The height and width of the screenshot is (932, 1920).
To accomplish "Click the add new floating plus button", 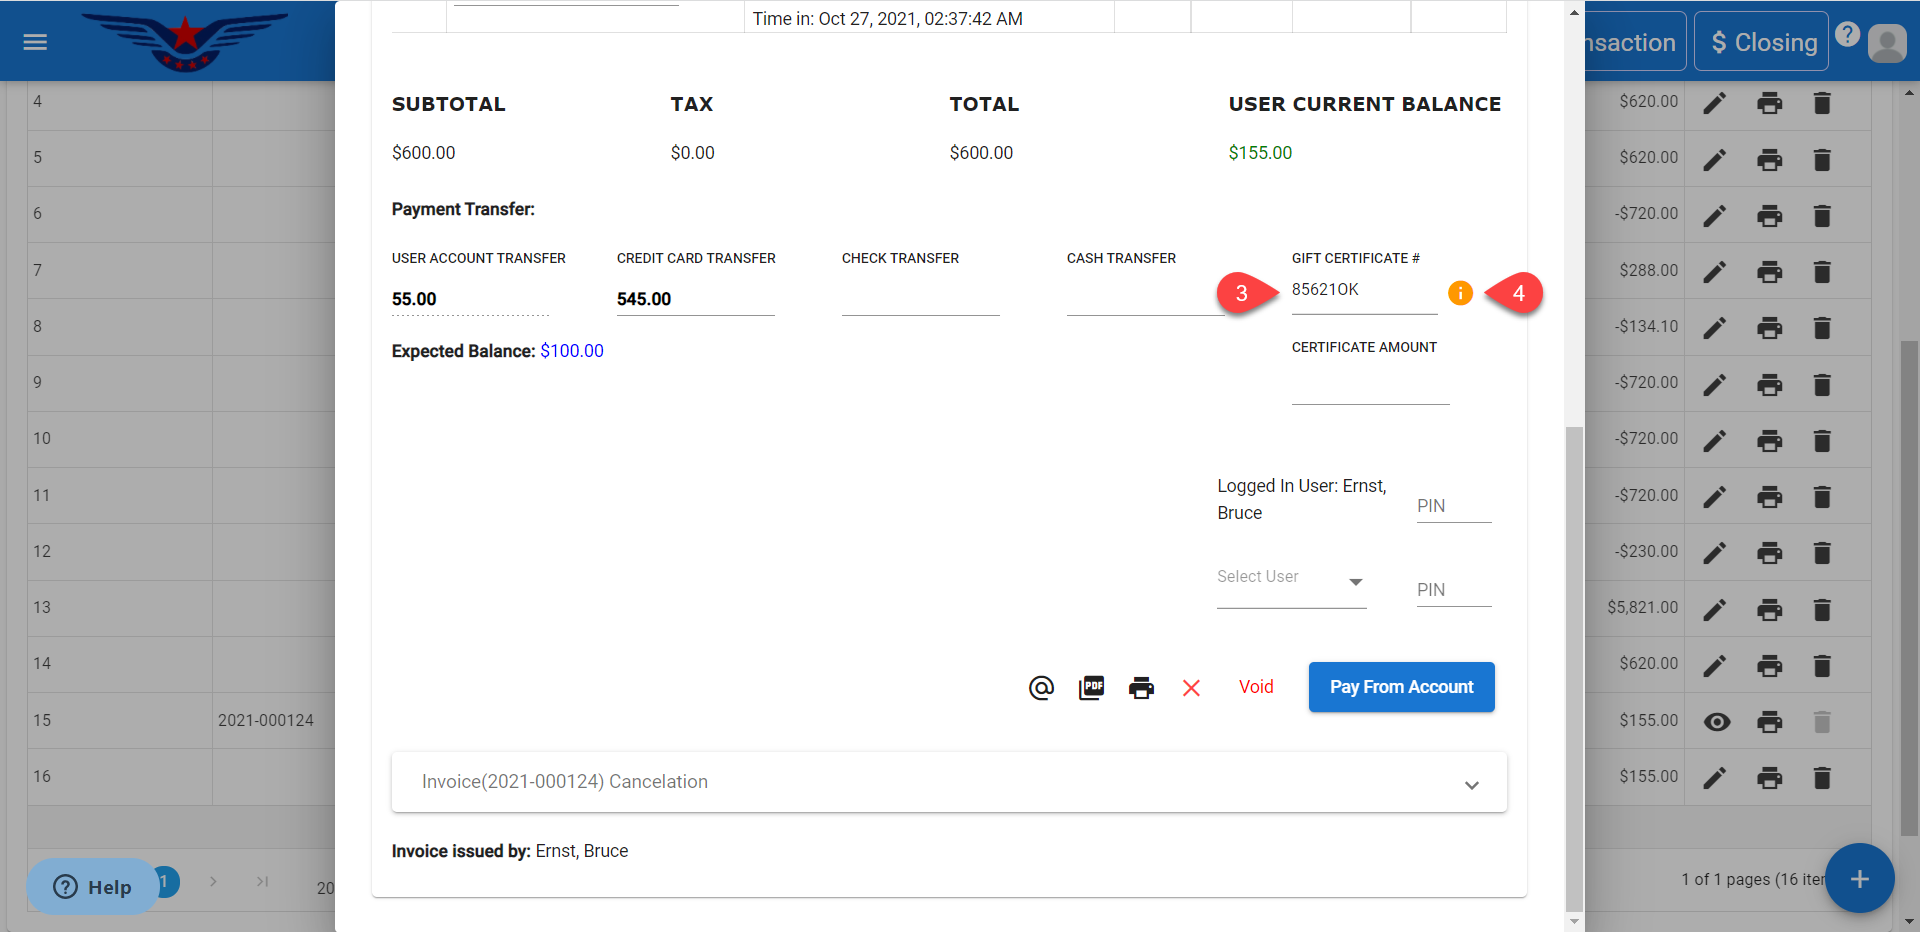I will pos(1859,879).
